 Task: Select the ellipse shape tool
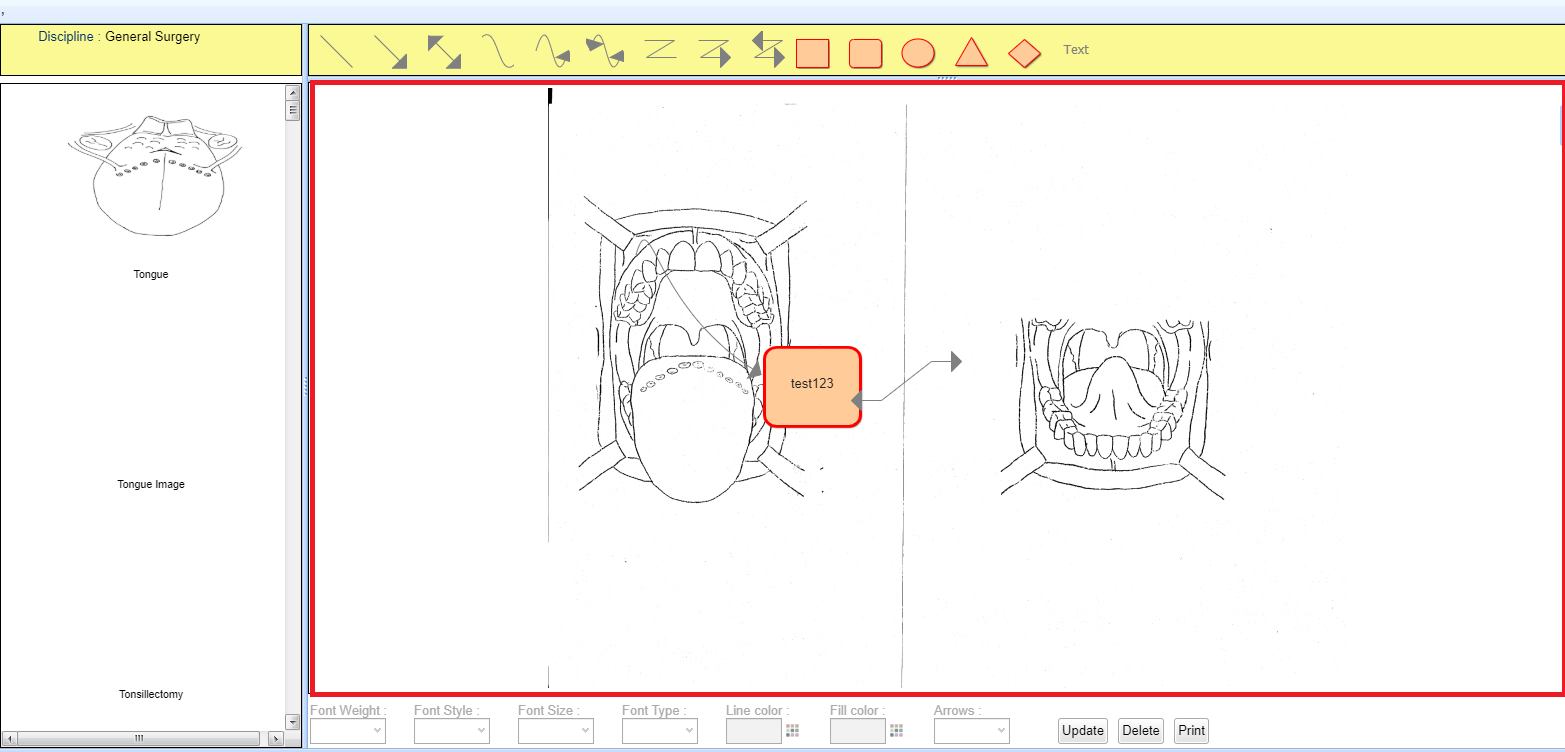point(918,53)
